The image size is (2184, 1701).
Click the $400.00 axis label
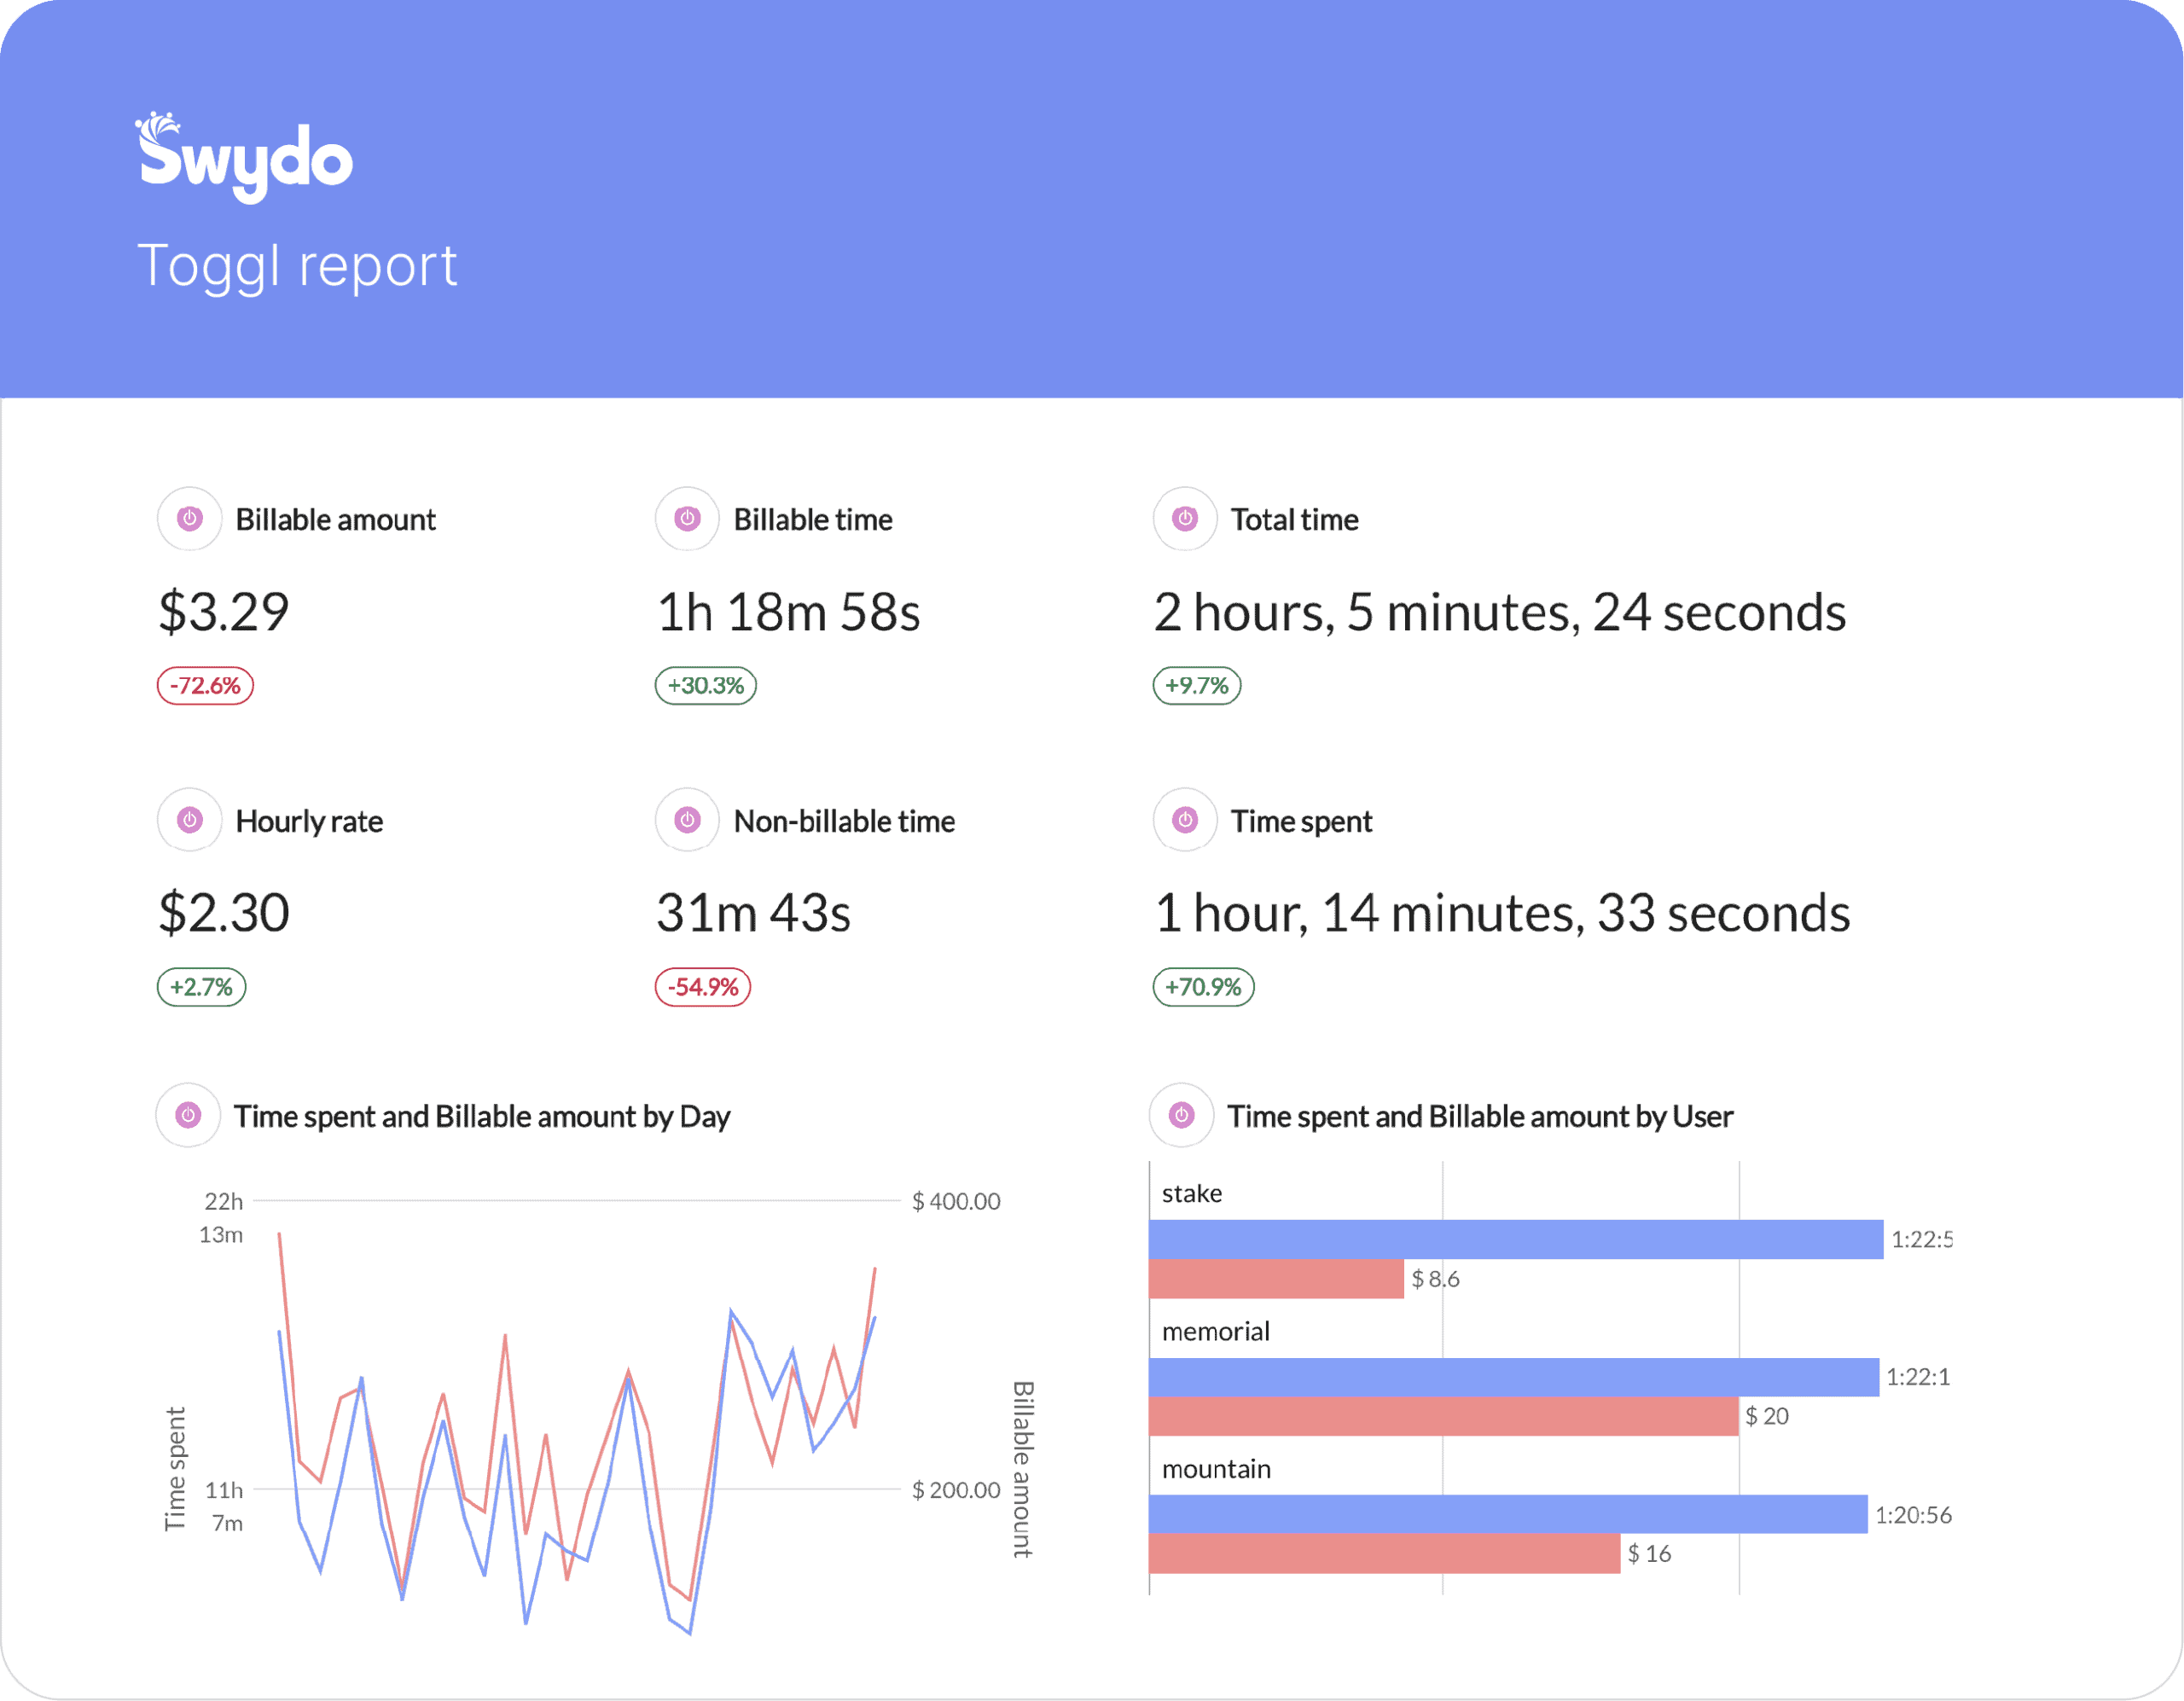[955, 1200]
